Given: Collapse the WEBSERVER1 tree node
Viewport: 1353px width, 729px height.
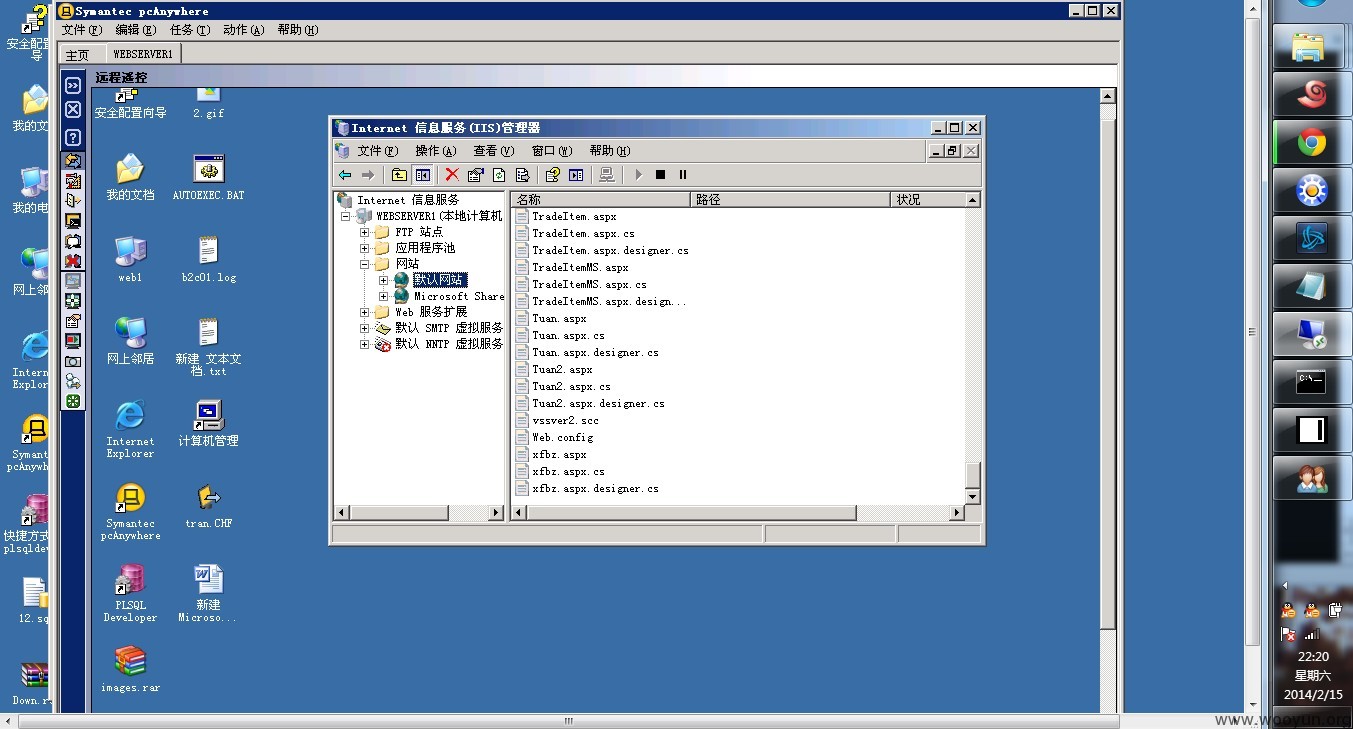Looking at the screenshot, I should (x=345, y=216).
